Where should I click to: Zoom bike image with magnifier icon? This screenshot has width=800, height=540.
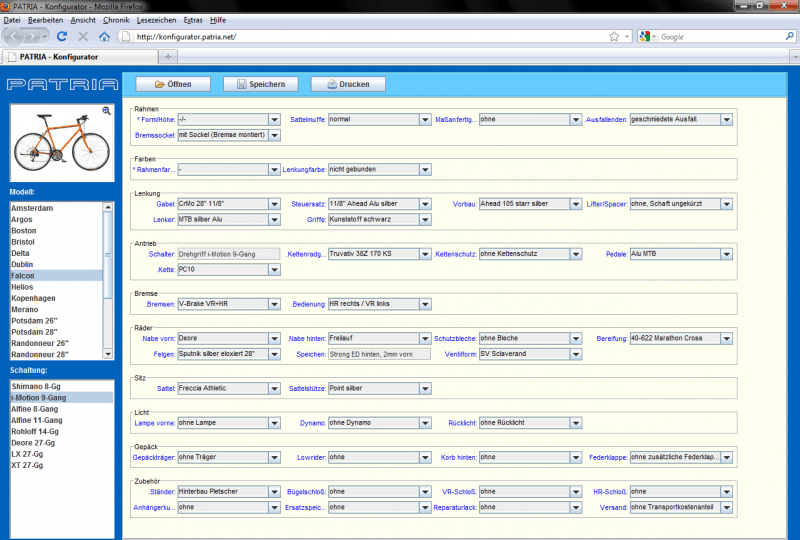tap(106, 111)
